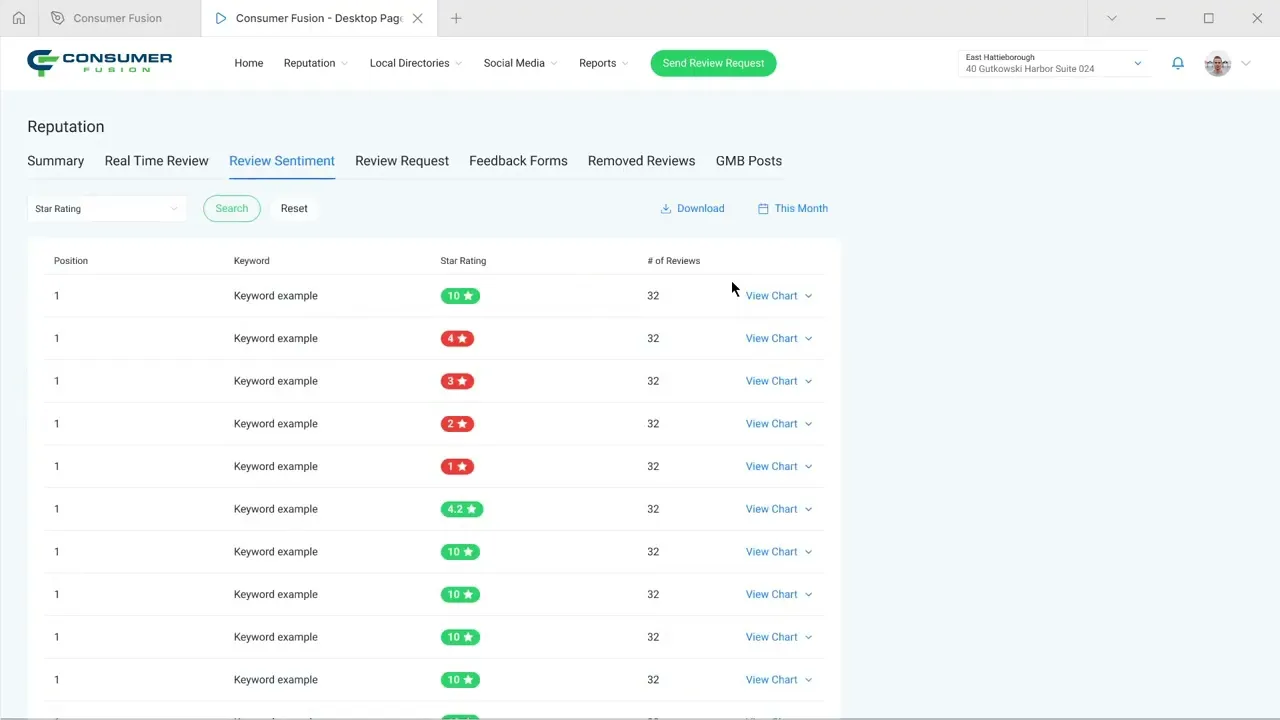This screenshot has width=1280, height=720.
Task: Expand View Chart for the 1-star row
Action: point(779,466)
